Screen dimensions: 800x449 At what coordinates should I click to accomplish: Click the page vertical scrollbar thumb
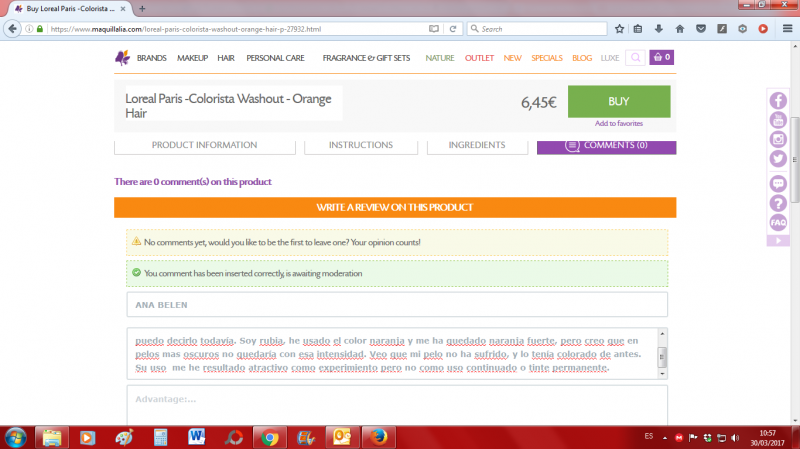(795, 160)
